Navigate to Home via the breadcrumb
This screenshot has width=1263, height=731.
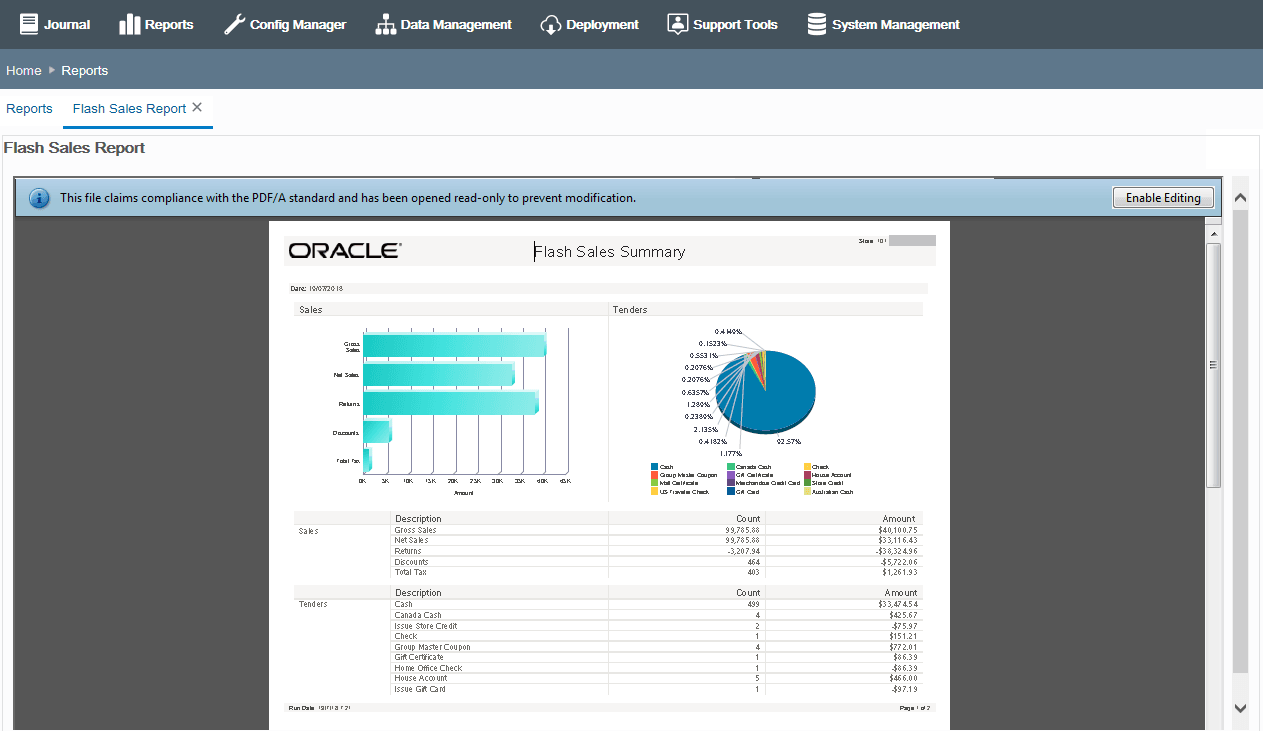pos(23,70)
